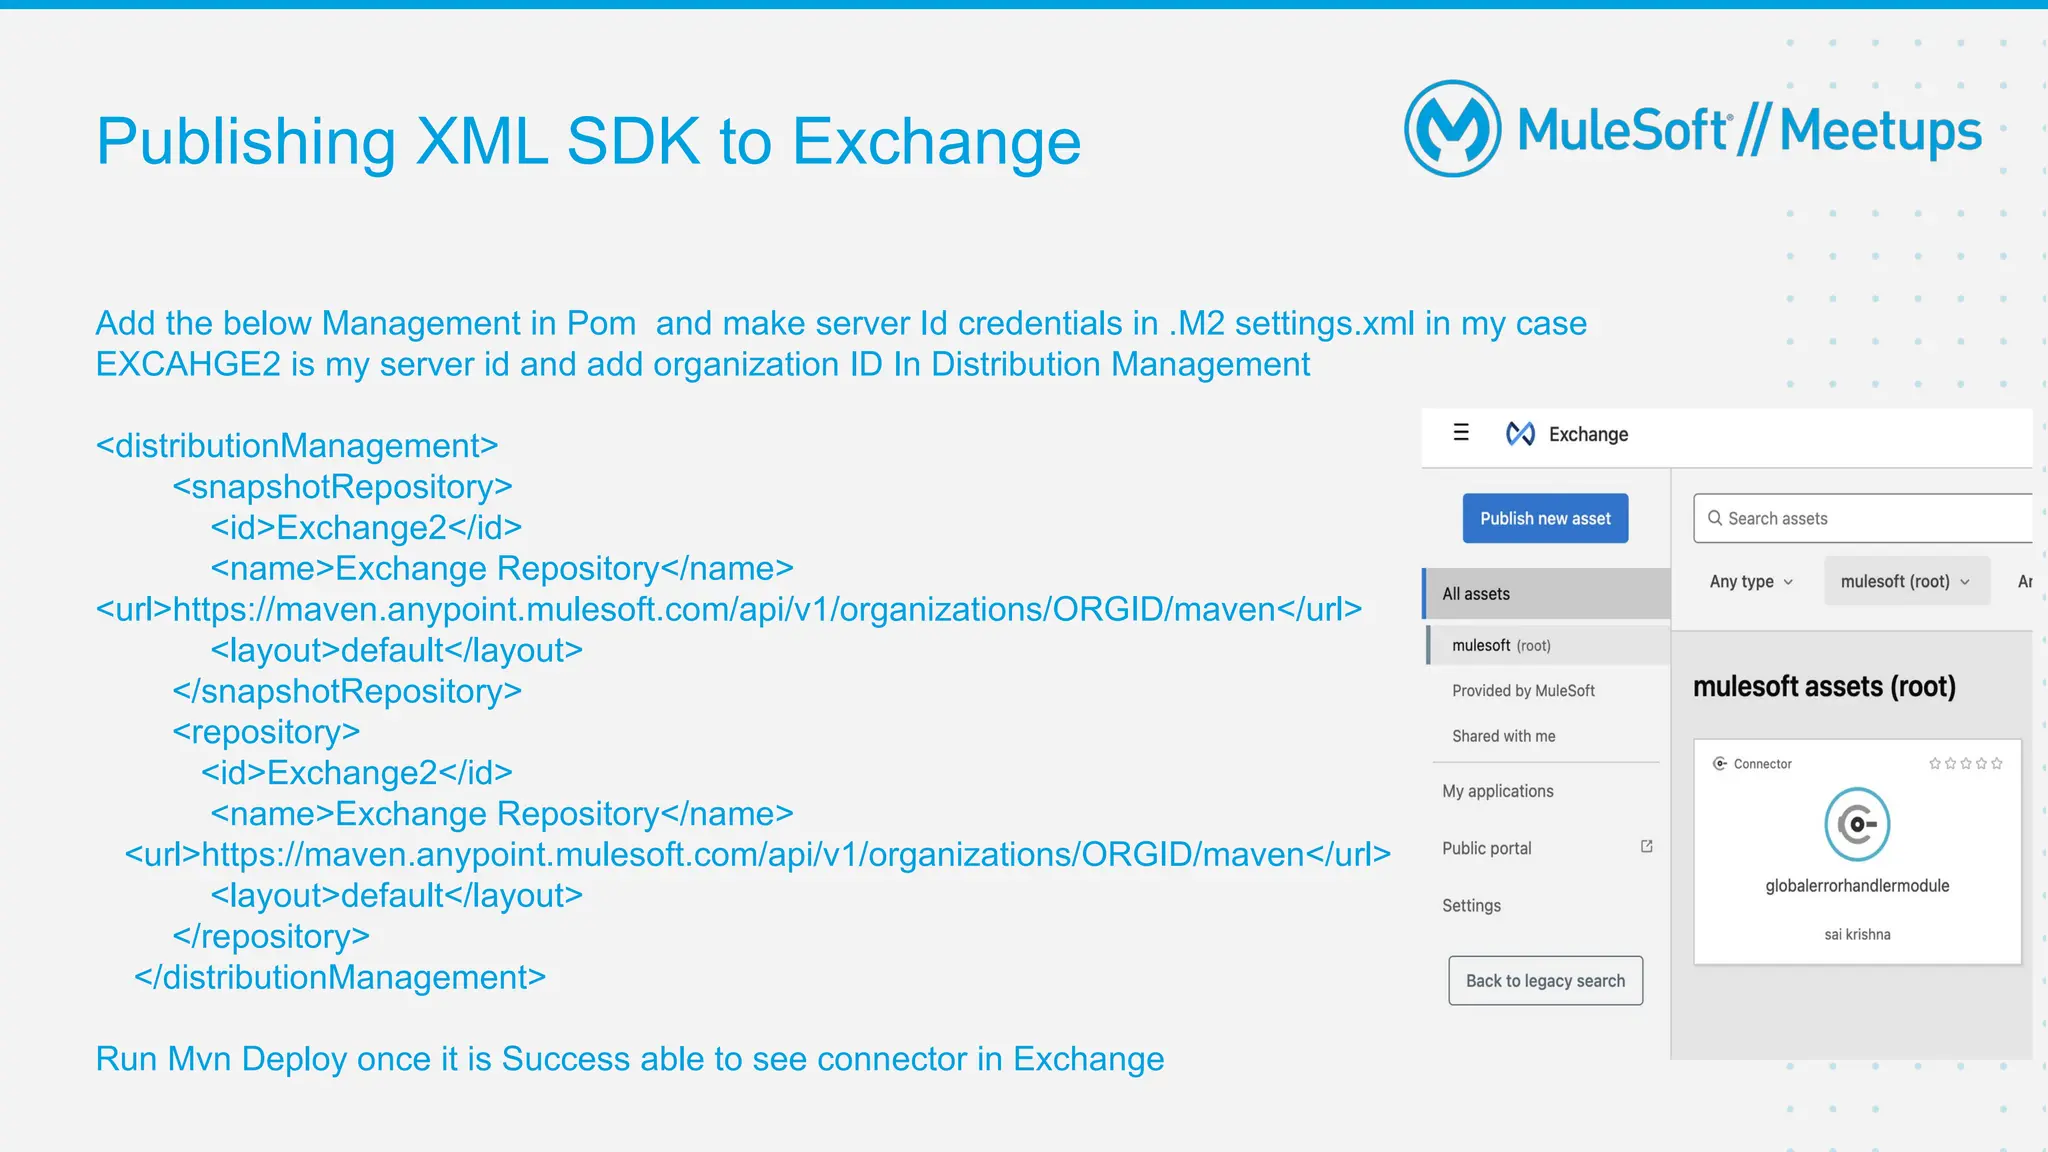
Task: Click globalerrorhandlermodule connector logo
Action: (1857, 825)
